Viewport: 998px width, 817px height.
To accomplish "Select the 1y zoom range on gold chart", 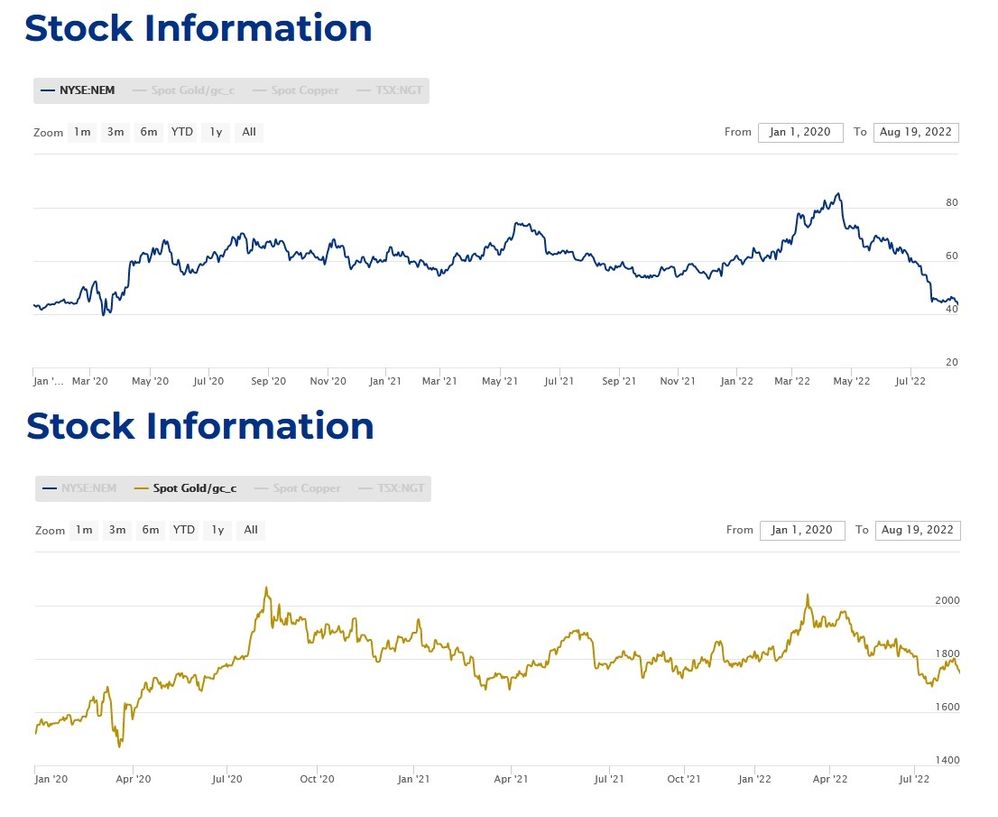I will (x=217, y=530).
